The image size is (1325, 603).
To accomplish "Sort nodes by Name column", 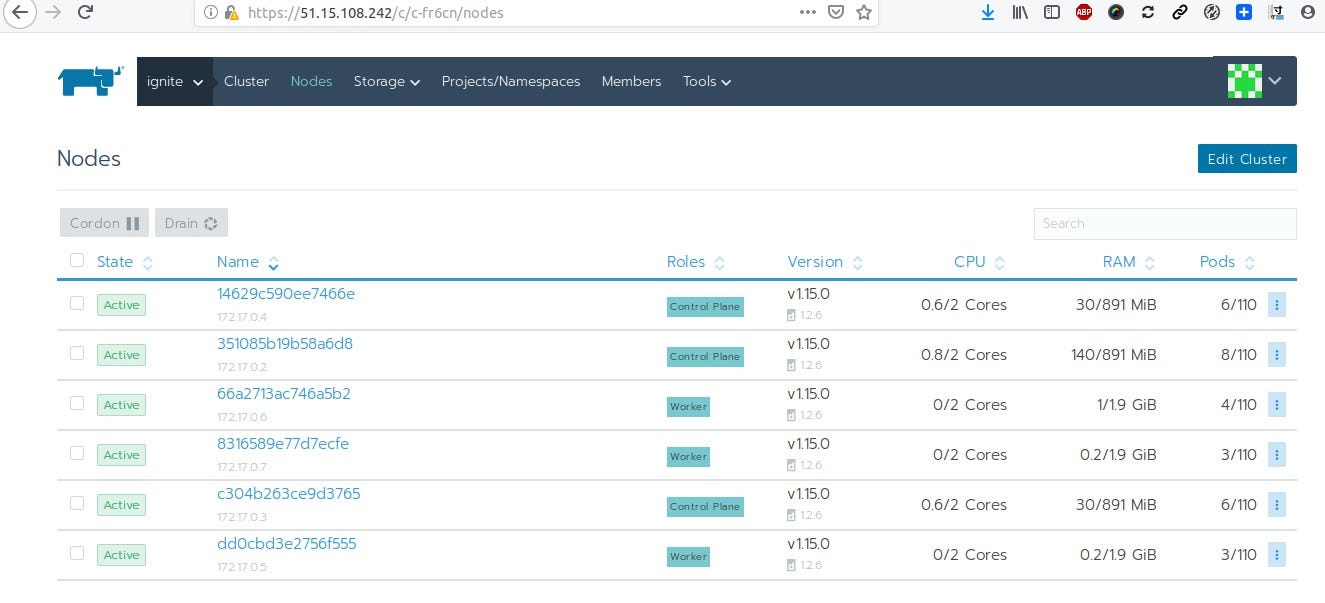I will tap(248, 262).
